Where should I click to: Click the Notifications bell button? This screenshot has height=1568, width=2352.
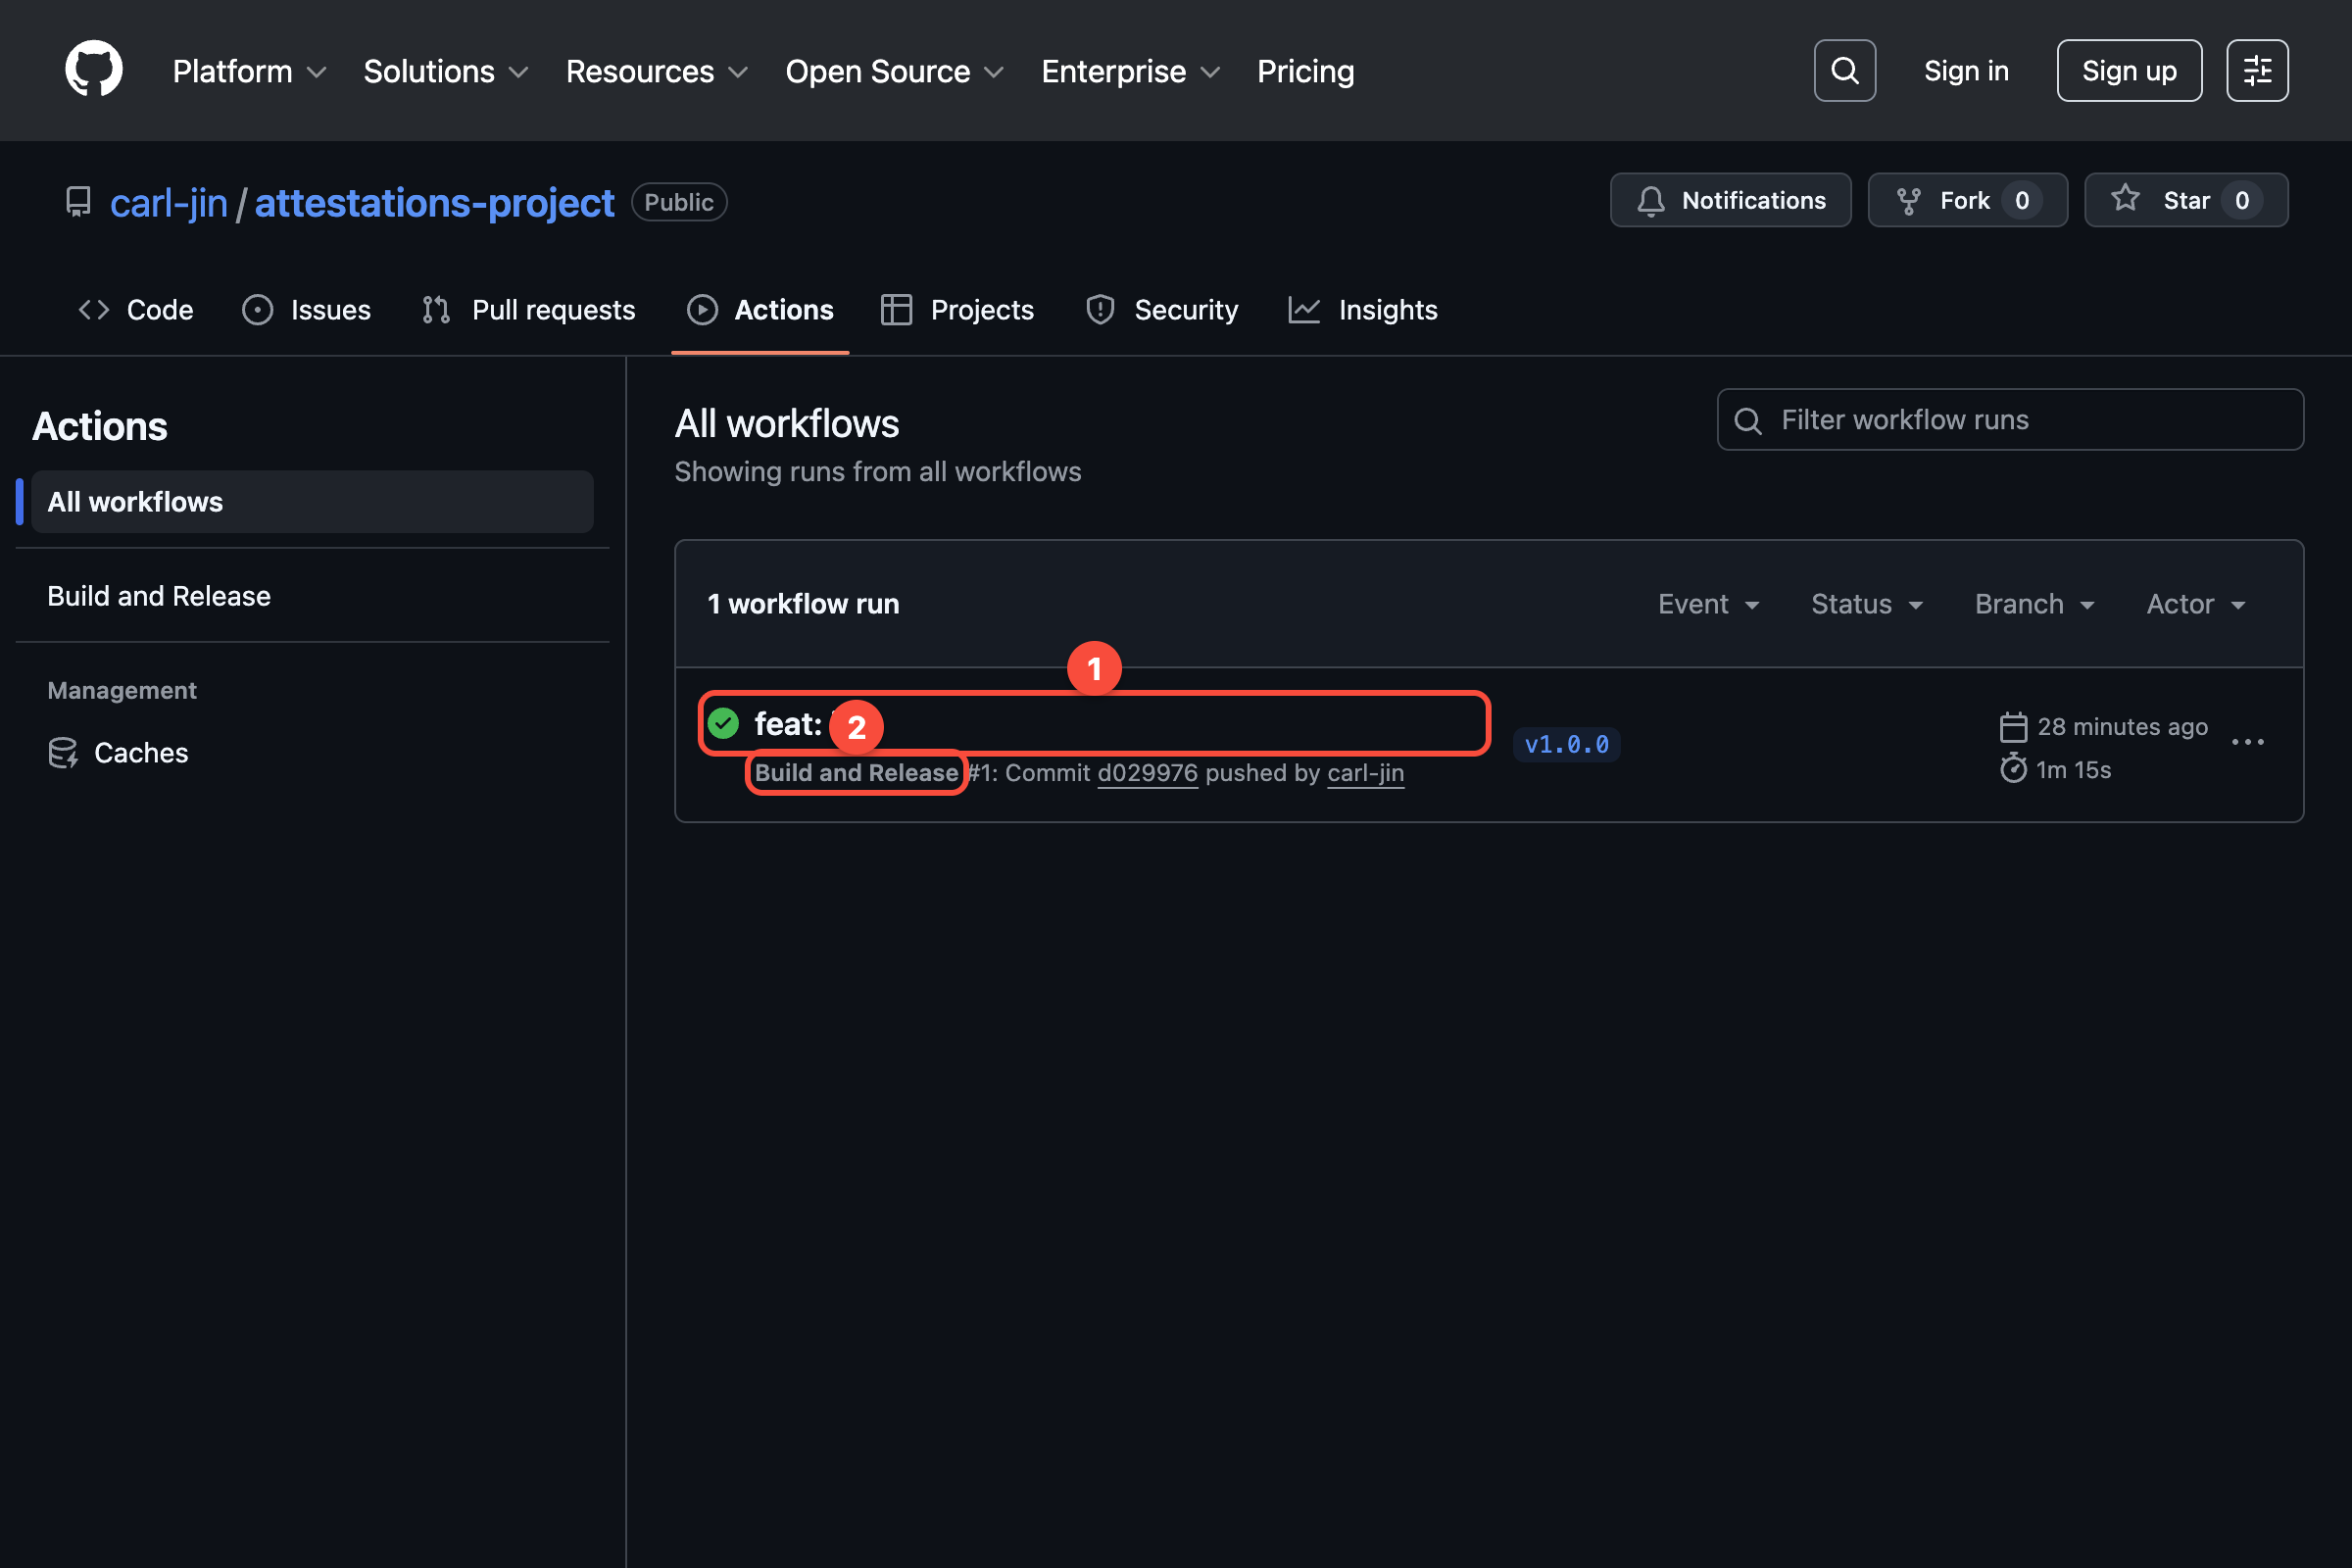(x=1730, y=200)
